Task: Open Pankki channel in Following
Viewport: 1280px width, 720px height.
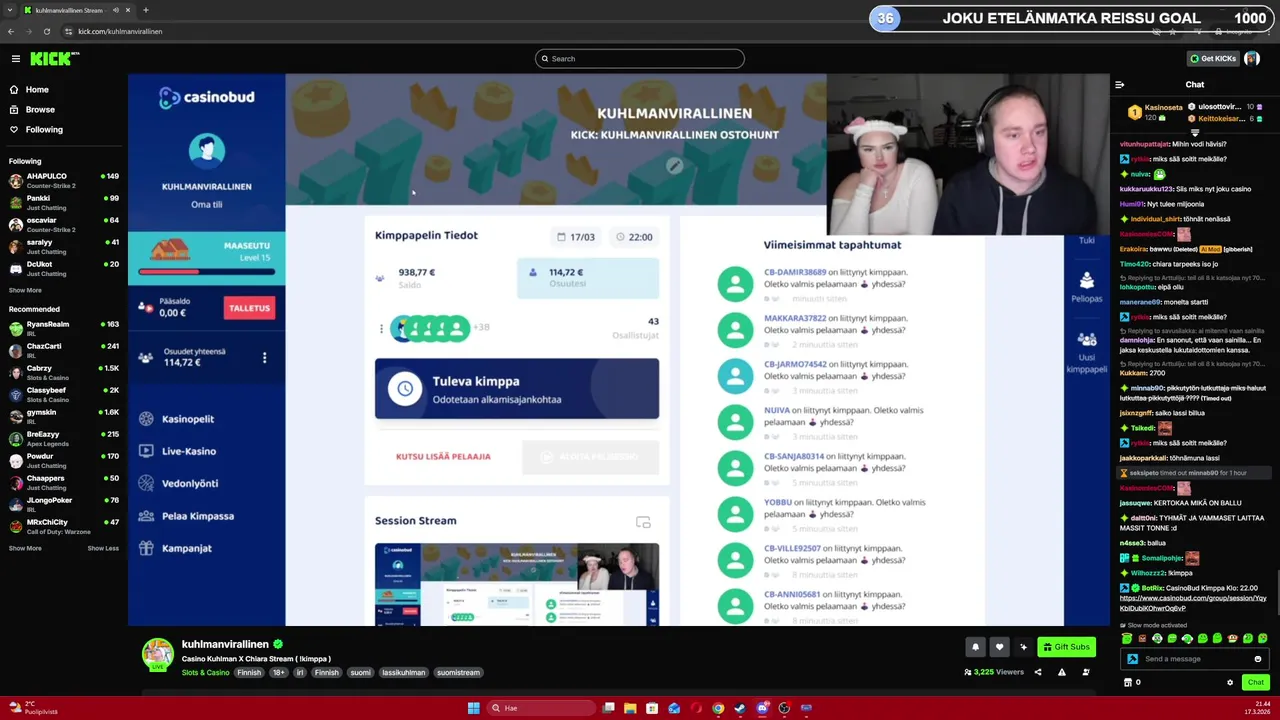Action: tap(64, 203)
